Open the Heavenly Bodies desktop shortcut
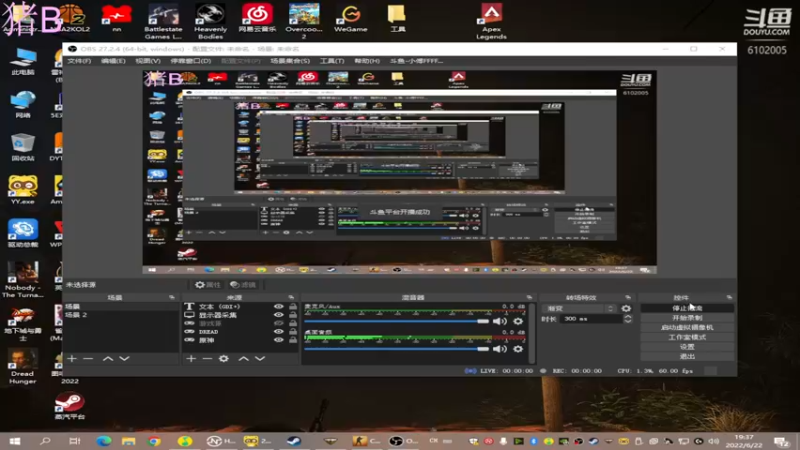The height and width of the screenshot is (450, 800). click(210, 21)
